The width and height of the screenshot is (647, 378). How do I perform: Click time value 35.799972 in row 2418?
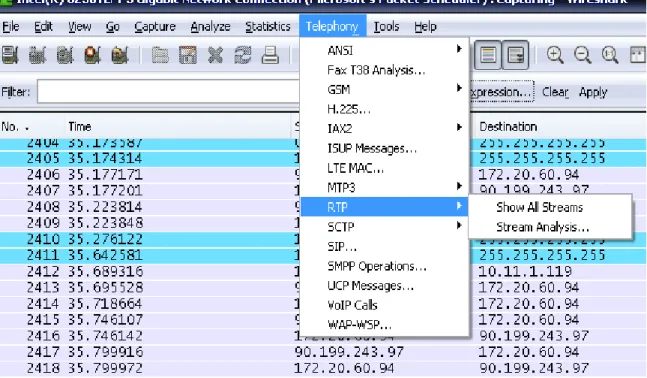pos(106,368)
